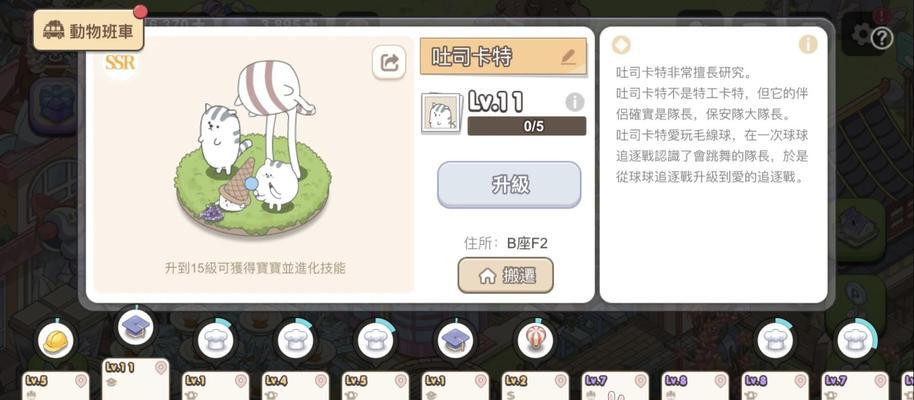Click the SSR rarity badge
This screenshot has width=914, height=400.
pyautogui.click(x=120, y=62)
